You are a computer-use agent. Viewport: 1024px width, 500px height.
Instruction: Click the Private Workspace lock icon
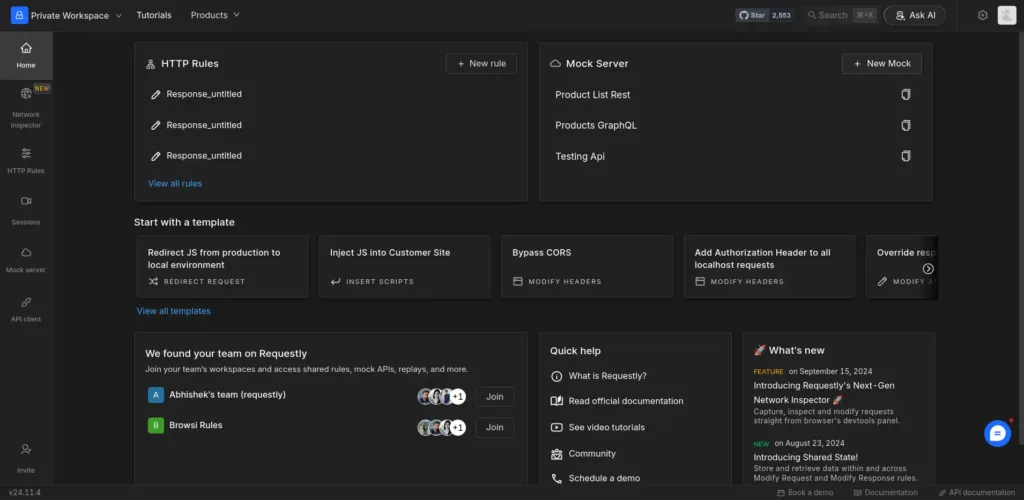pyautogui.click(x=19, y=15)
